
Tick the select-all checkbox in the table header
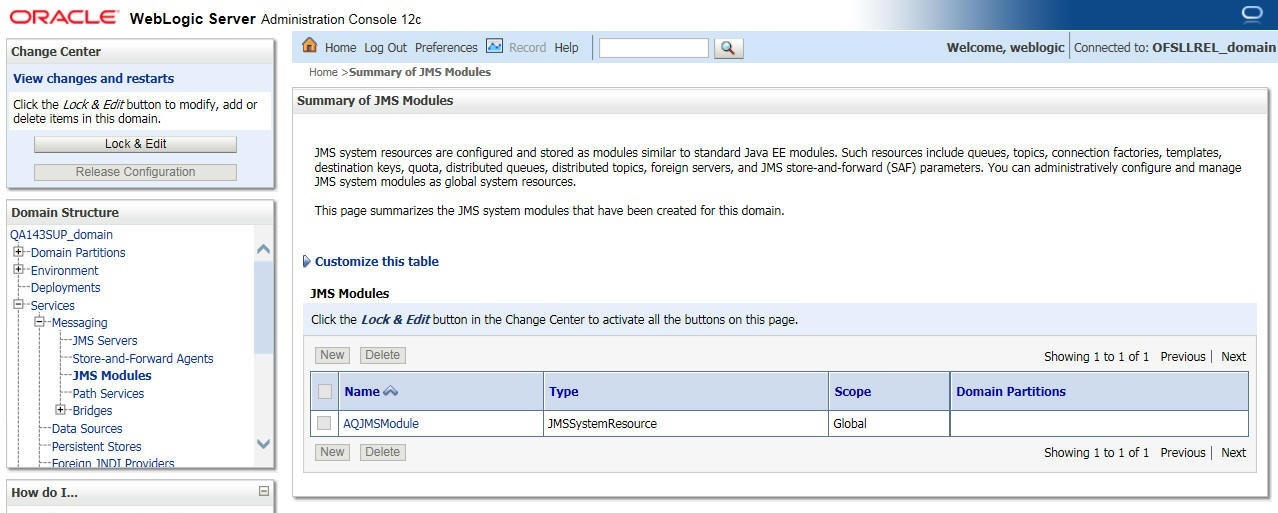(324, 391)
